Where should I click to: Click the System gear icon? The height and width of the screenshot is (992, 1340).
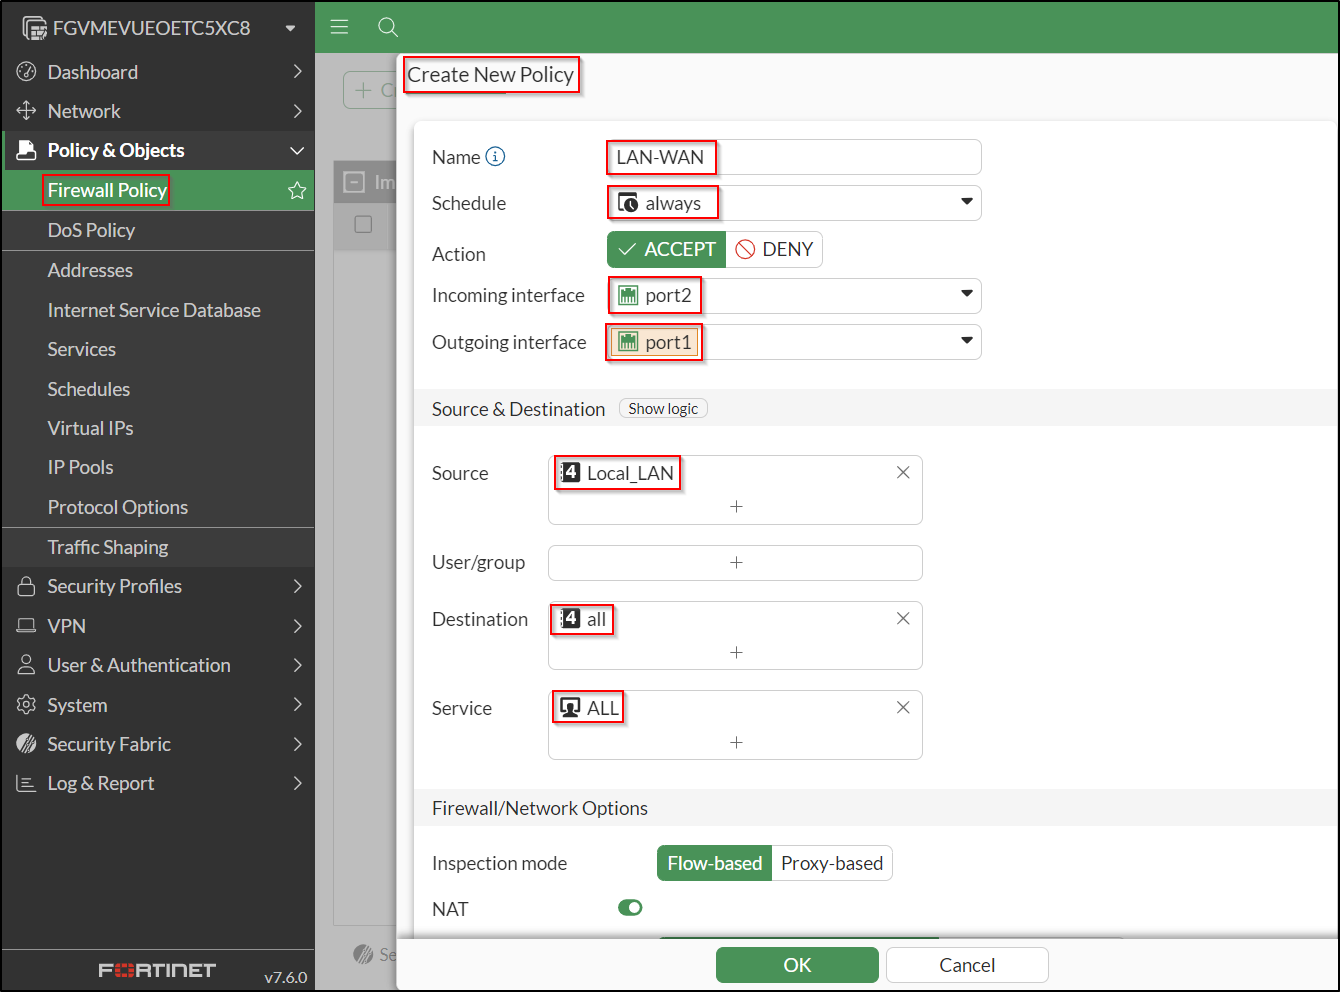[27, 705]
